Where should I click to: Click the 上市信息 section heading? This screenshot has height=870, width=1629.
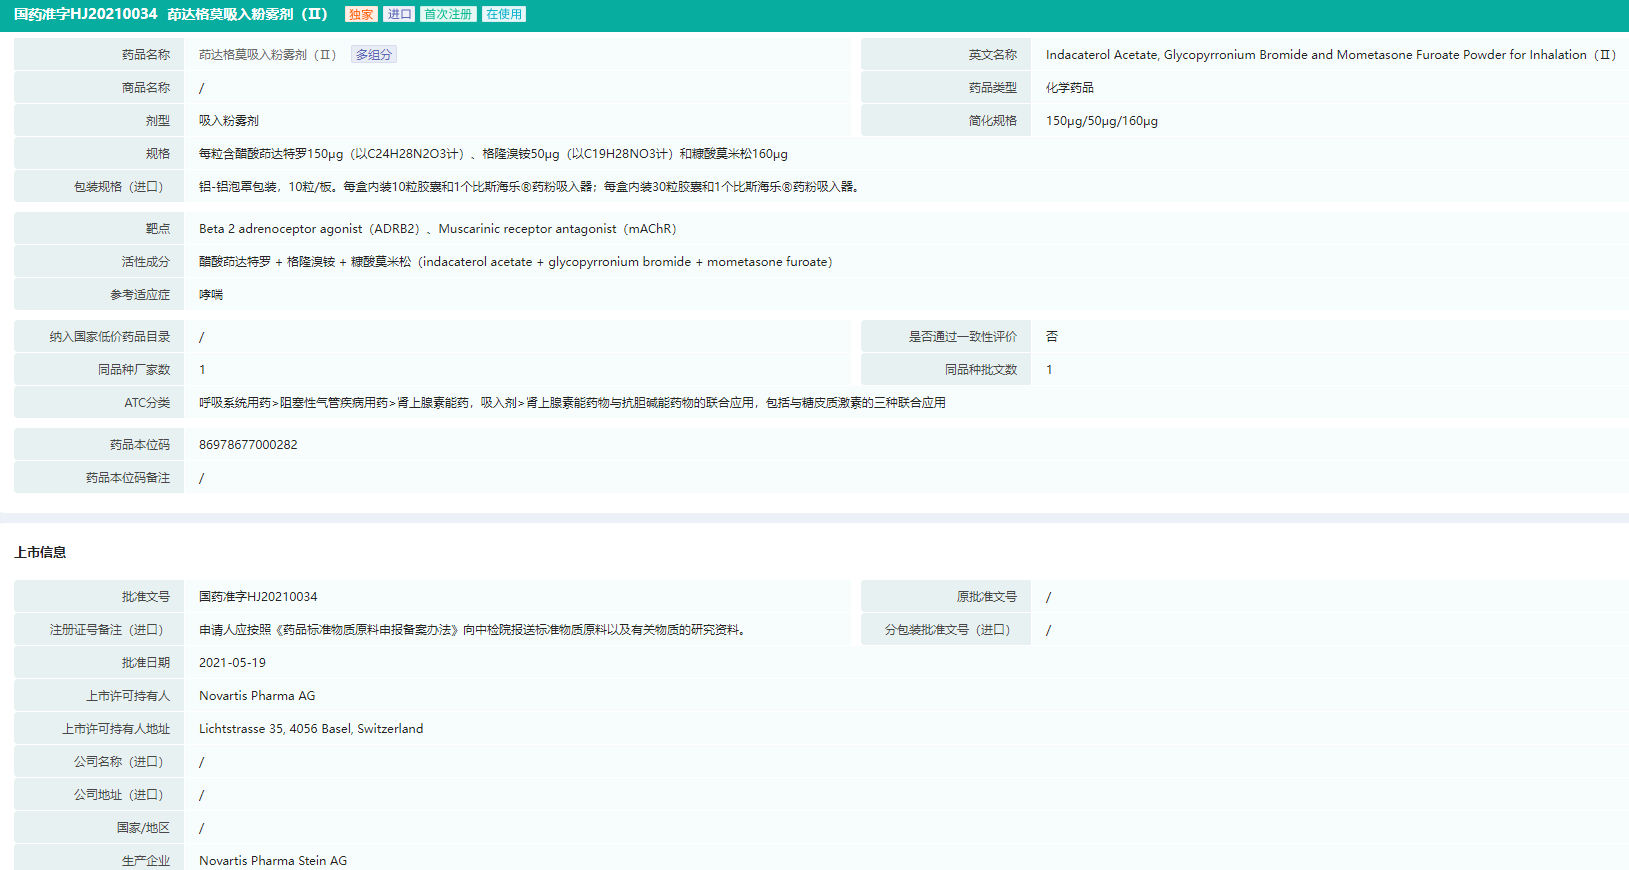click(40, 552)
